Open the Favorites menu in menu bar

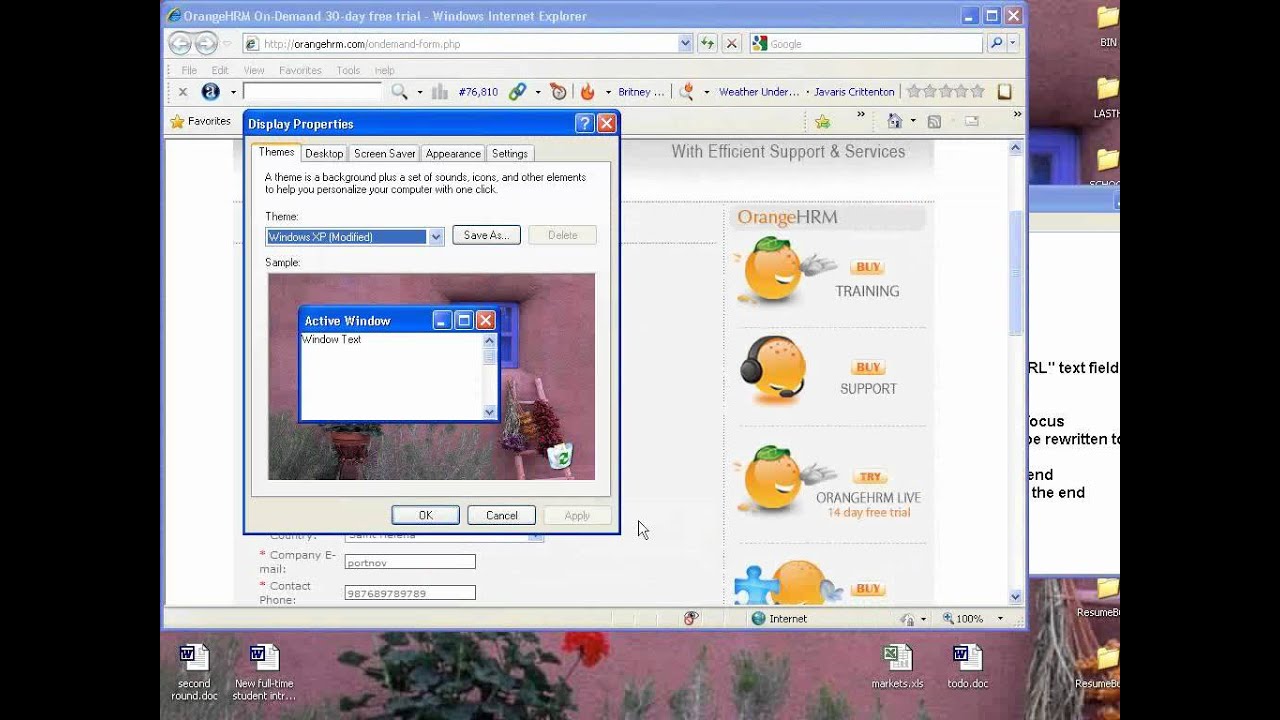click(x=300, y=70)
